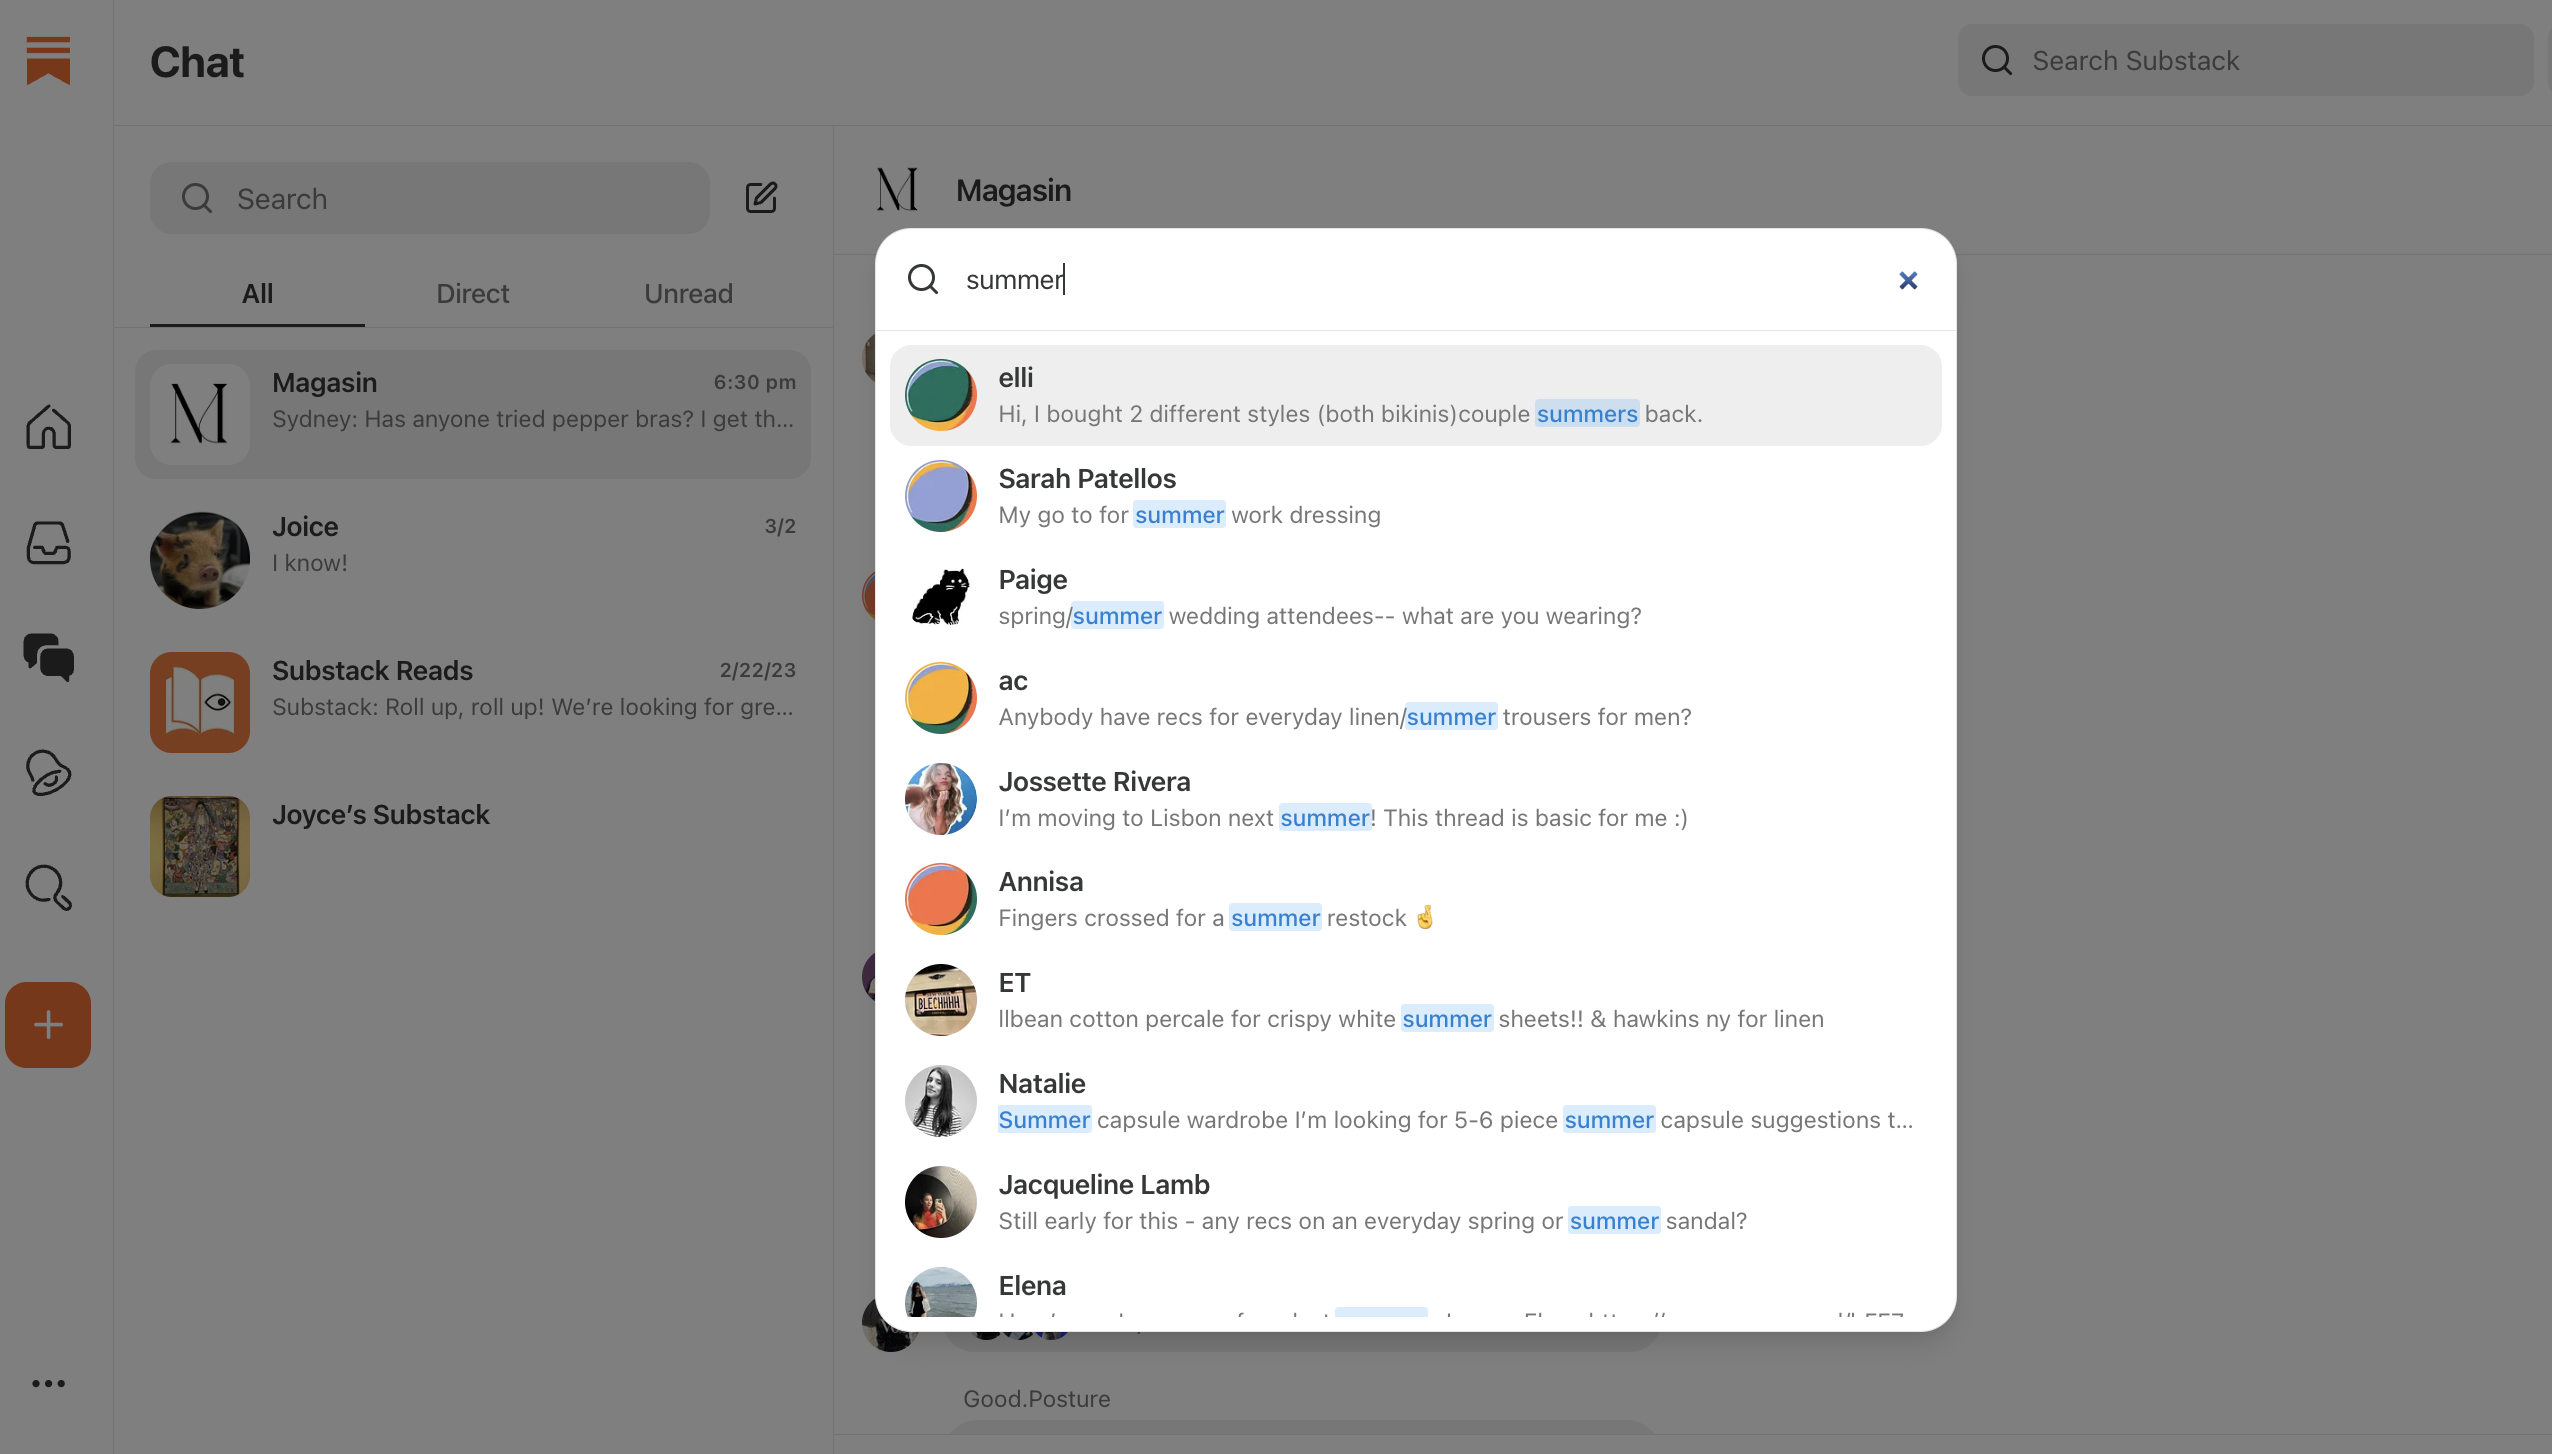Click Substack Reads book avatar
2552x1454 pixels.
(200, 702)
